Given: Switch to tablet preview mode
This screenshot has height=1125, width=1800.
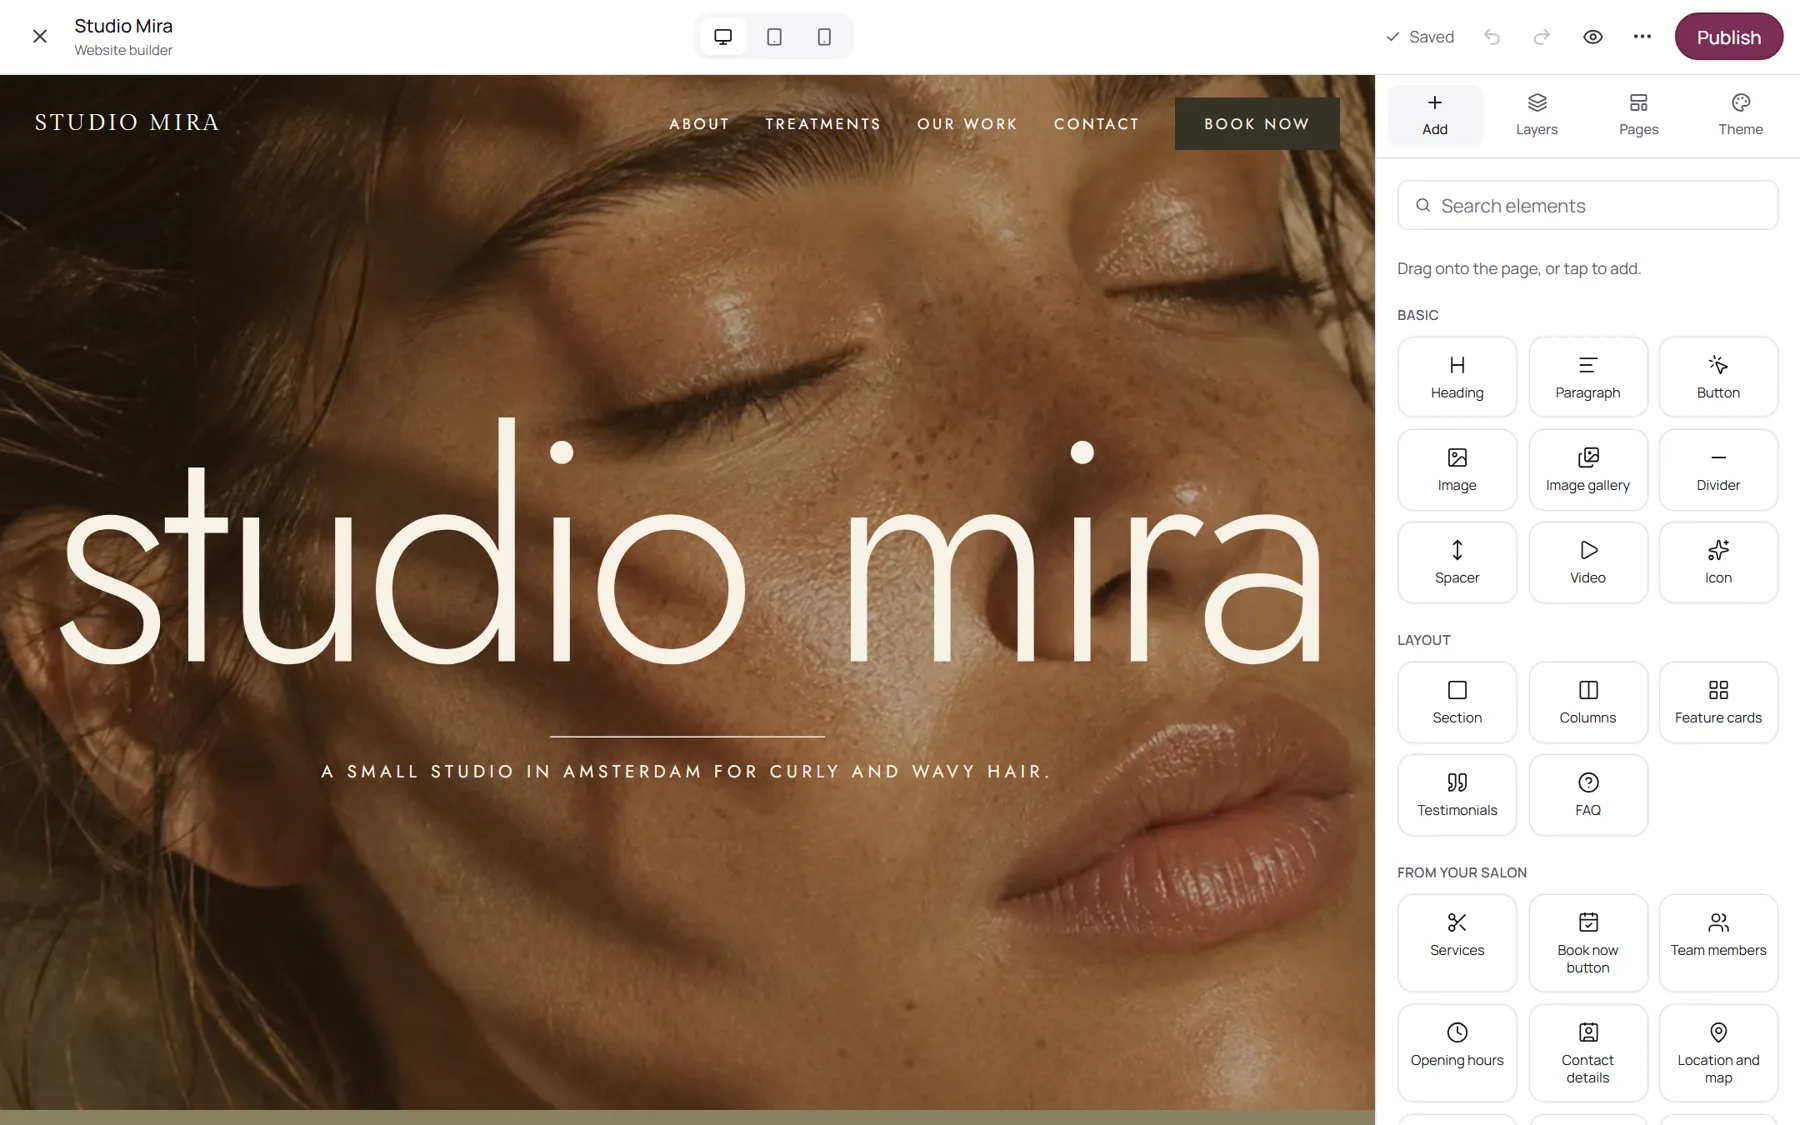Looking at the screenshot, I should 774,37.
